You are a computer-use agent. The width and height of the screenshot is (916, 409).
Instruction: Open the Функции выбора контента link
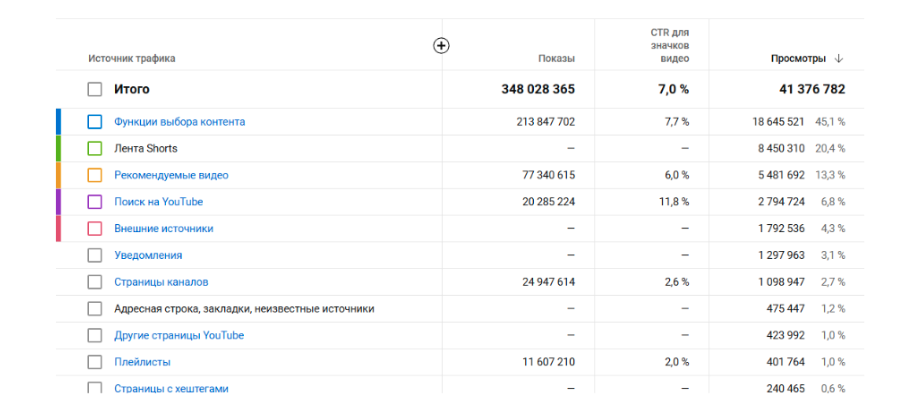coord(179,122)
